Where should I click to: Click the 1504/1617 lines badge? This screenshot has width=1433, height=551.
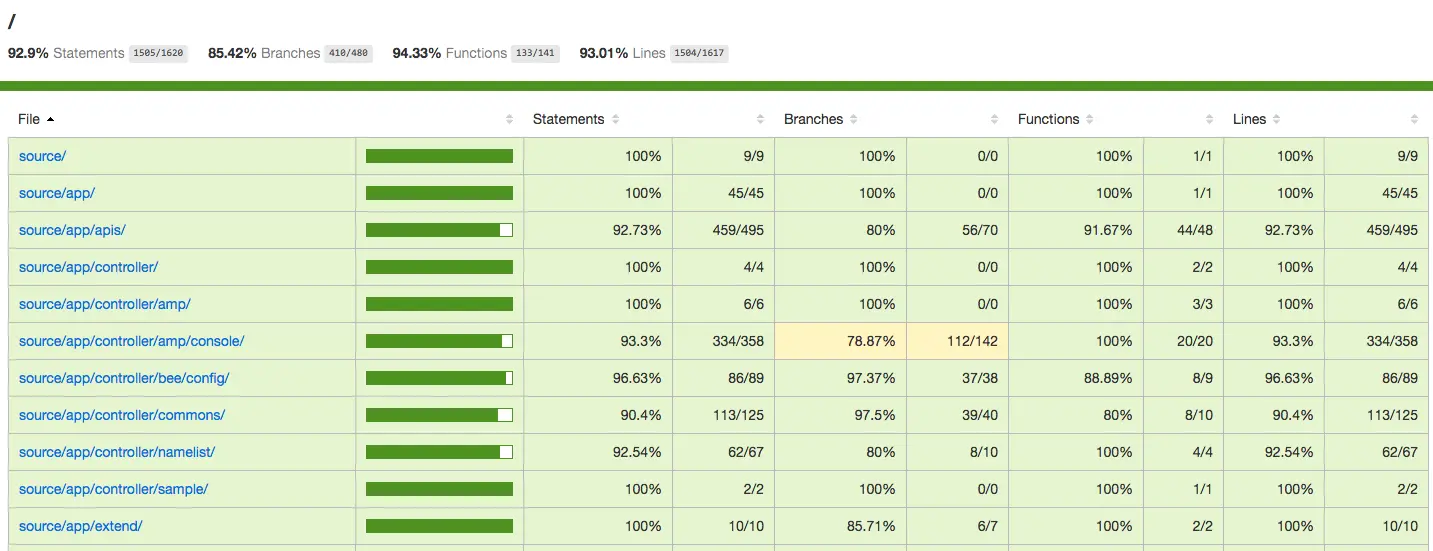click(699, 54)
